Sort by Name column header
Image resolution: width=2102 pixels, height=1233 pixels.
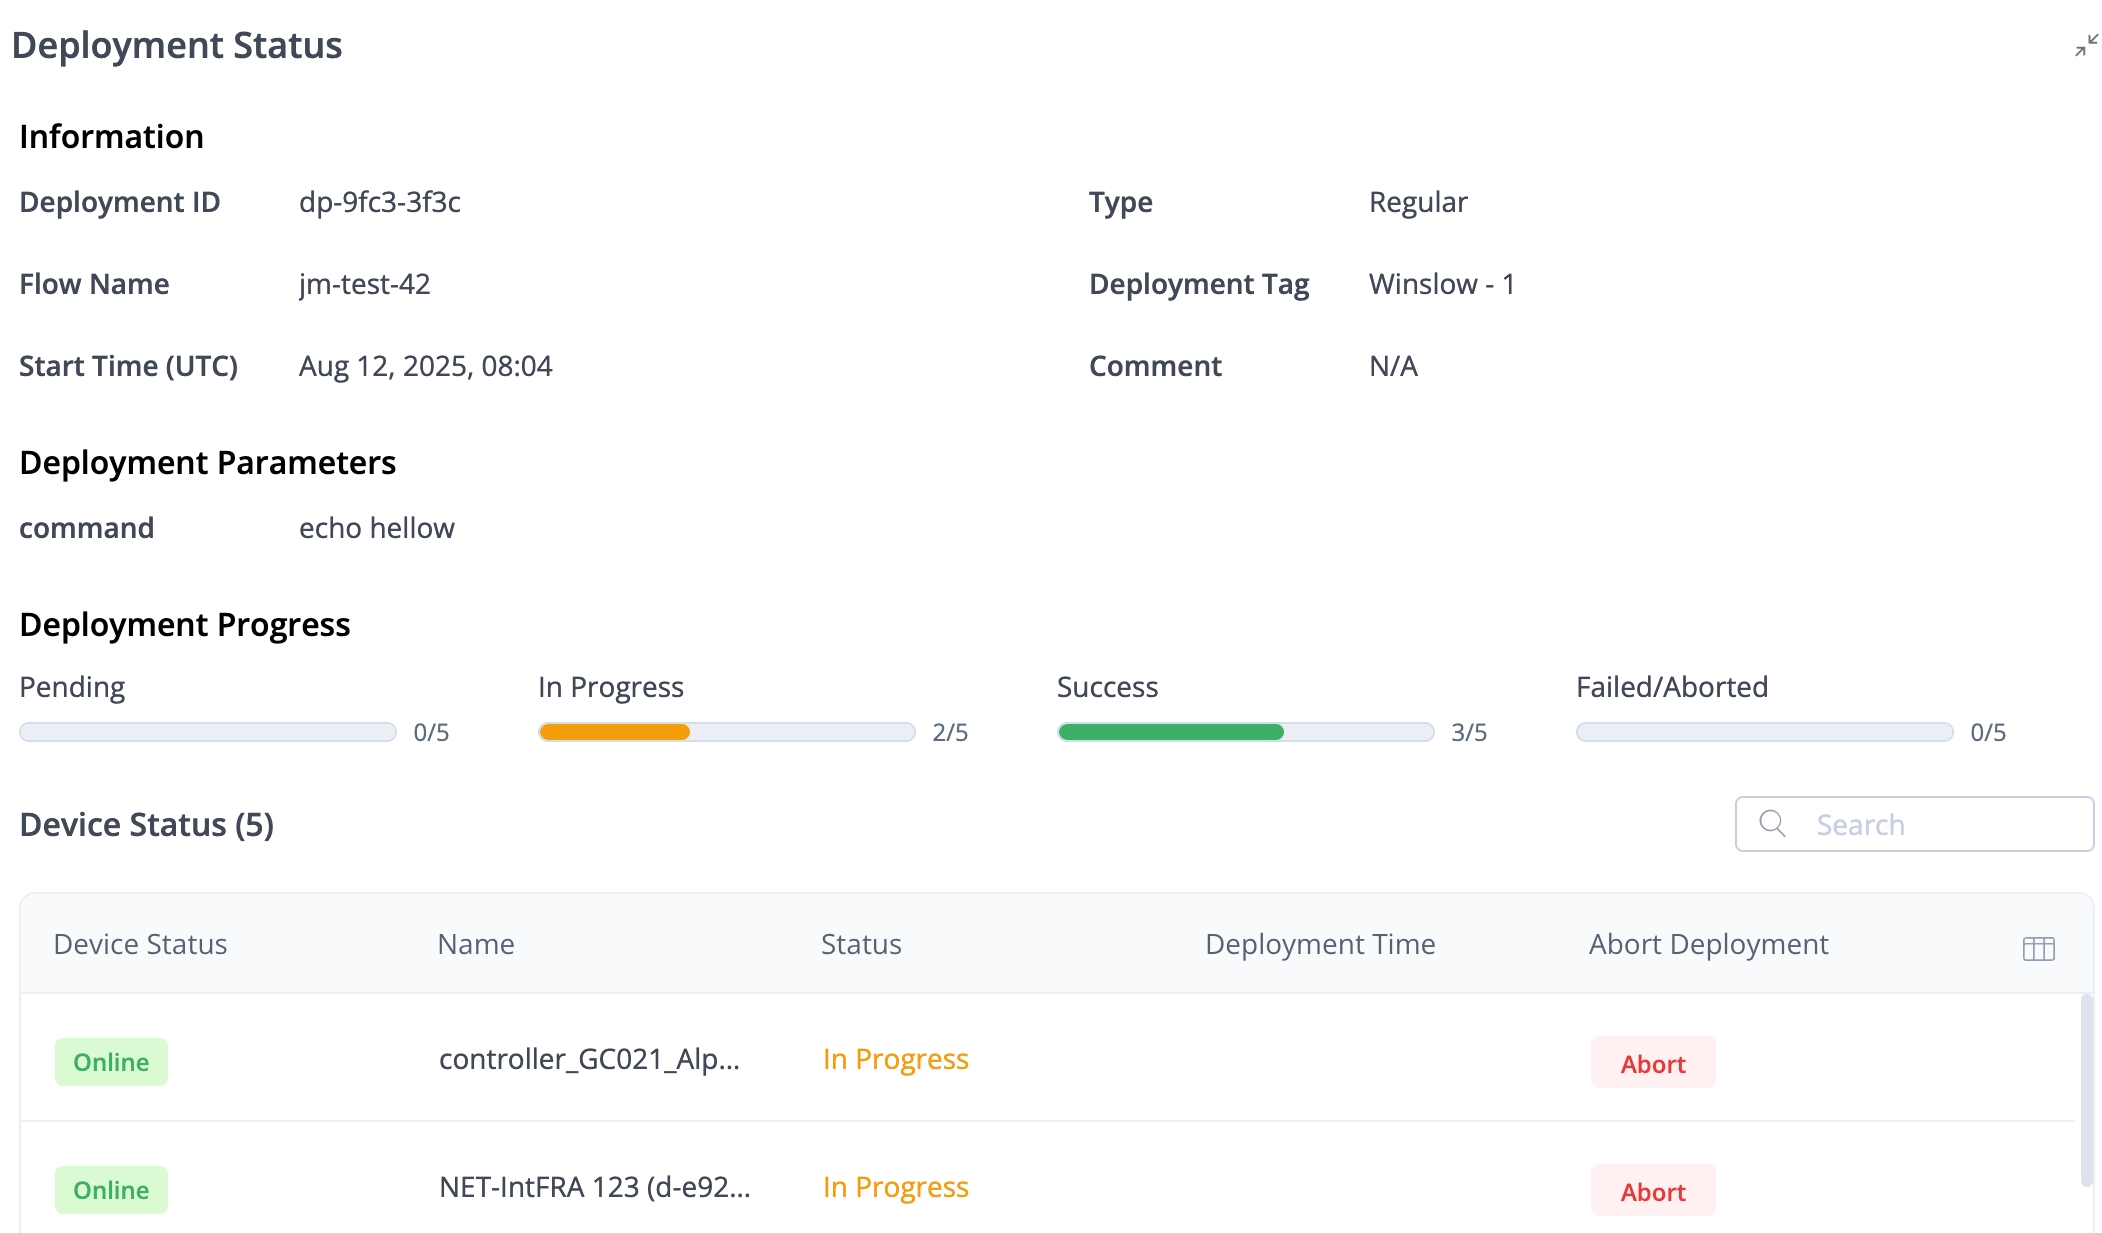[476, 944]
